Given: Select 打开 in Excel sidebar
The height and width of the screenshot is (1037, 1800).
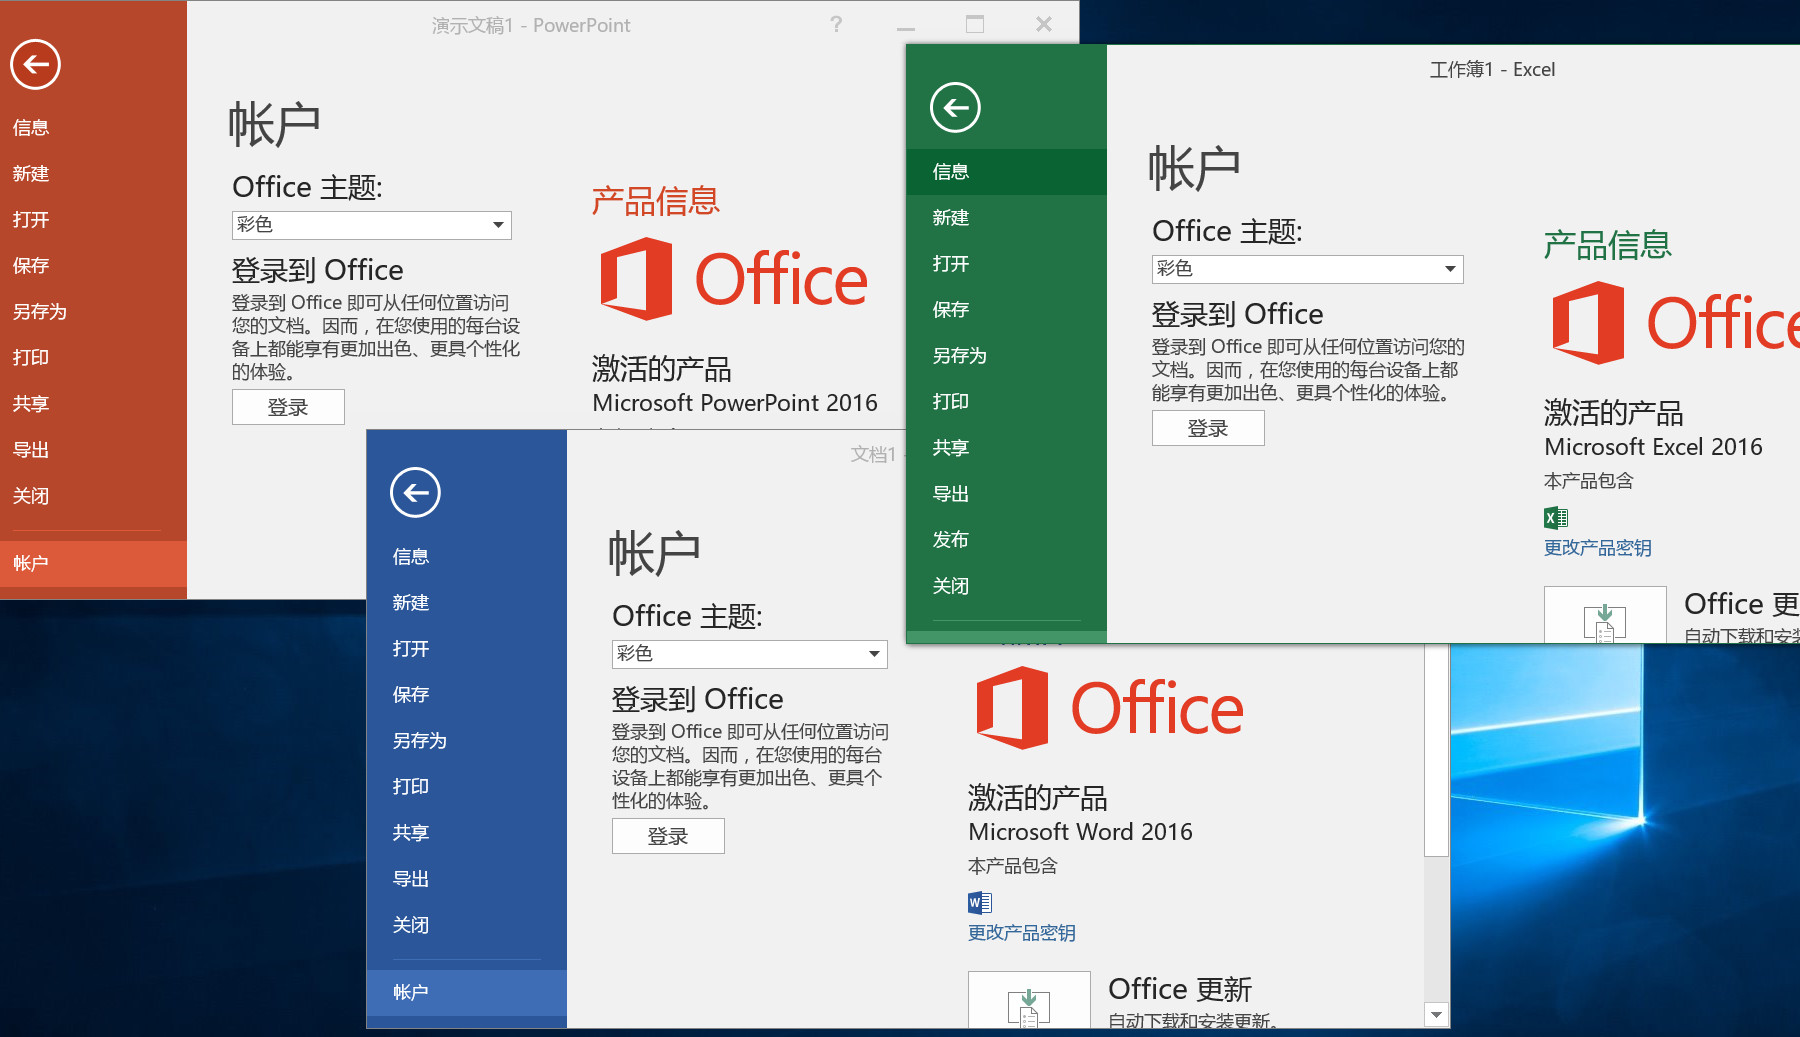Looking at the screenshot, I should point(1006,263).
